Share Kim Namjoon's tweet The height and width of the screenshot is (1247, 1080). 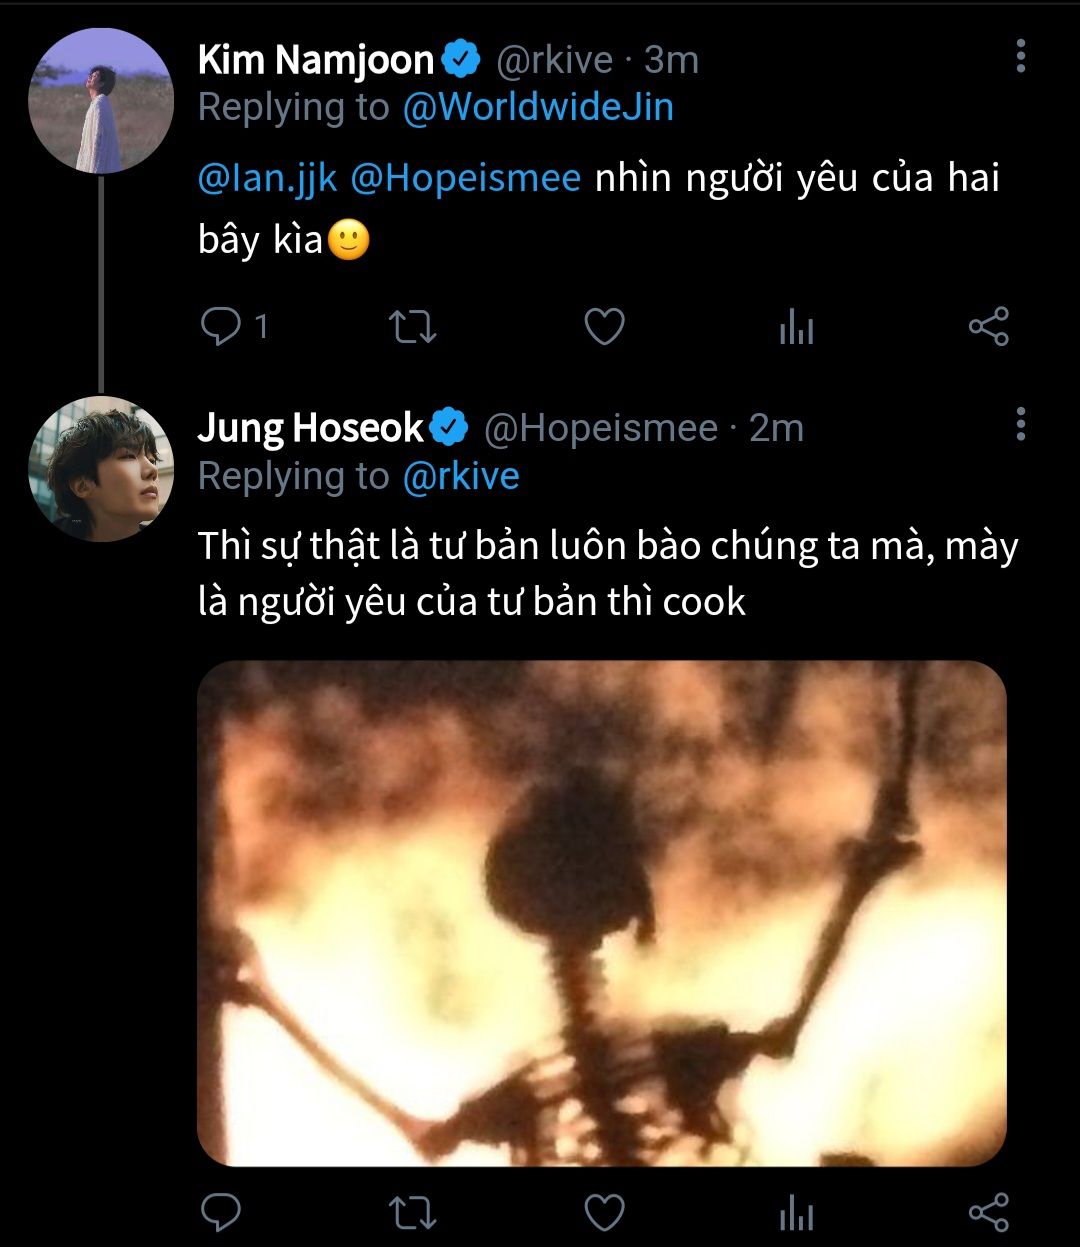pos(989,327)
